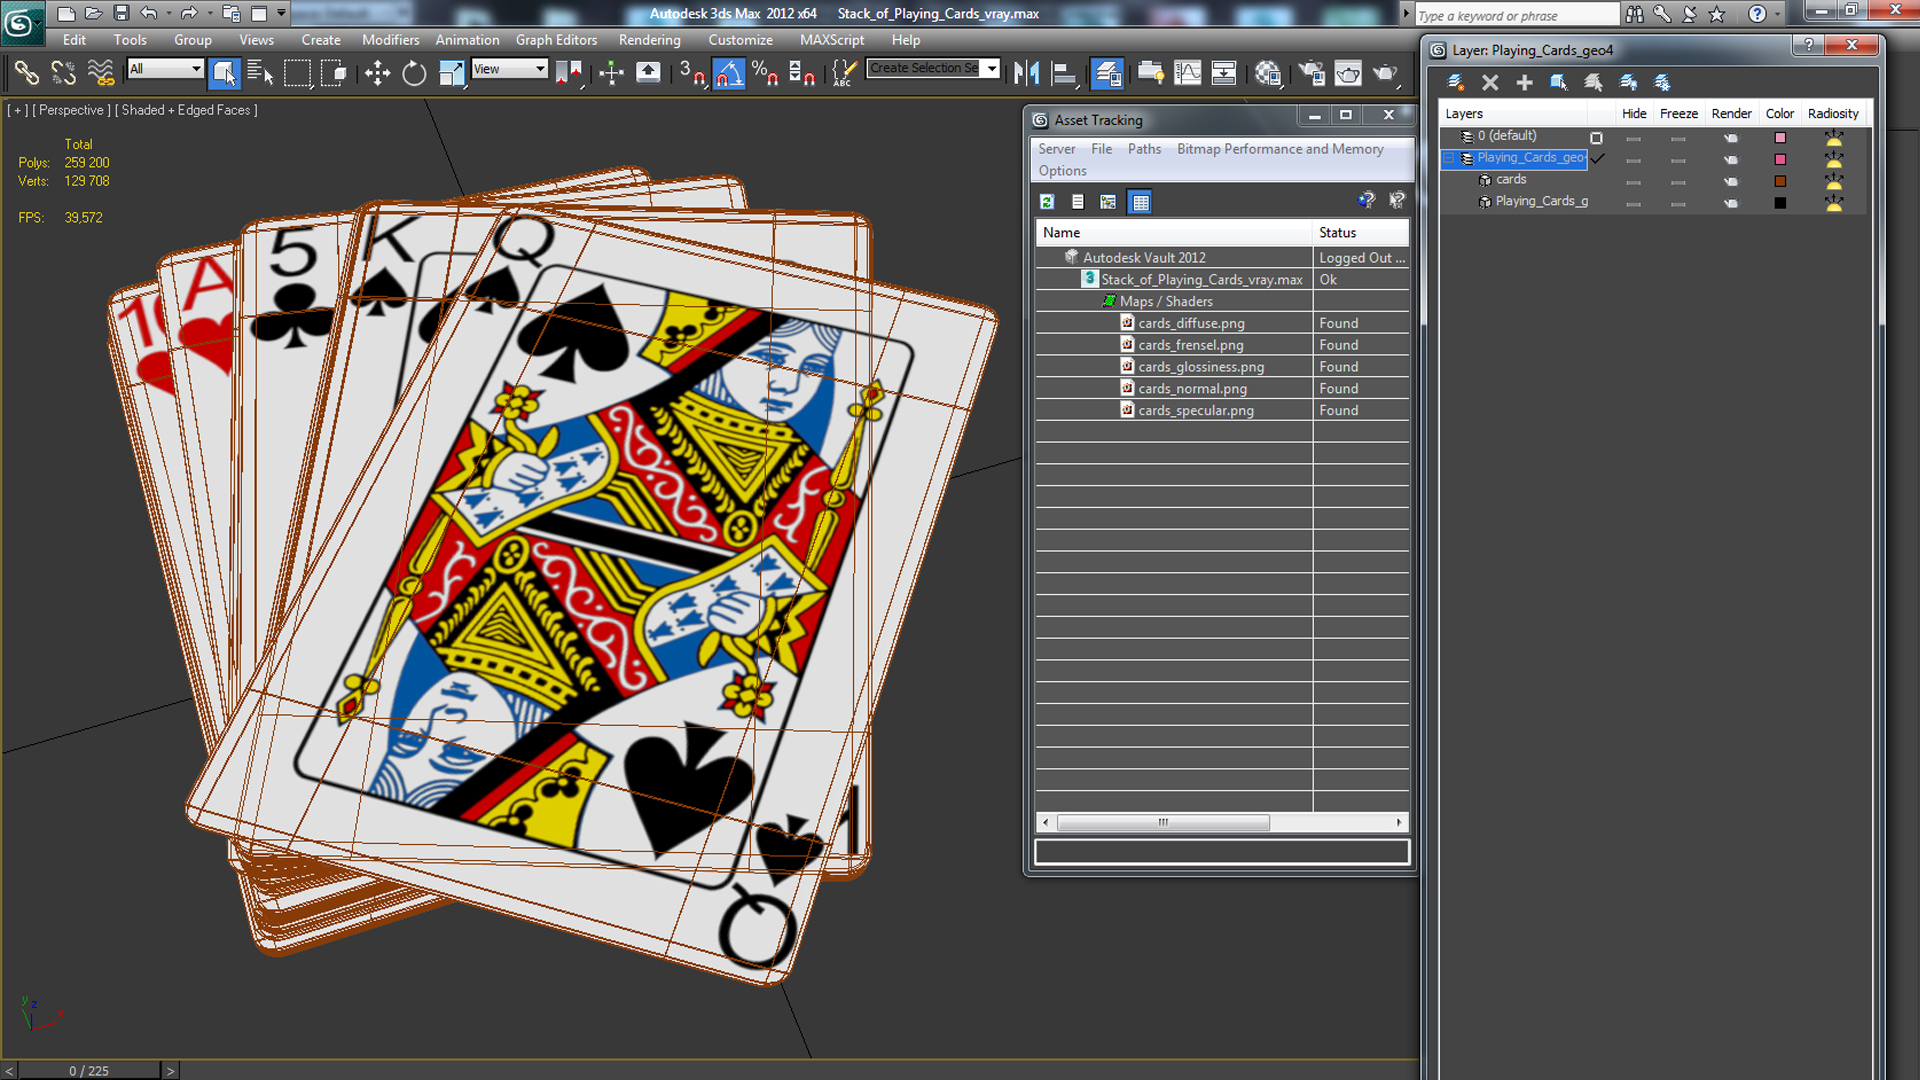Click the New Scene icon

(66, 13)
